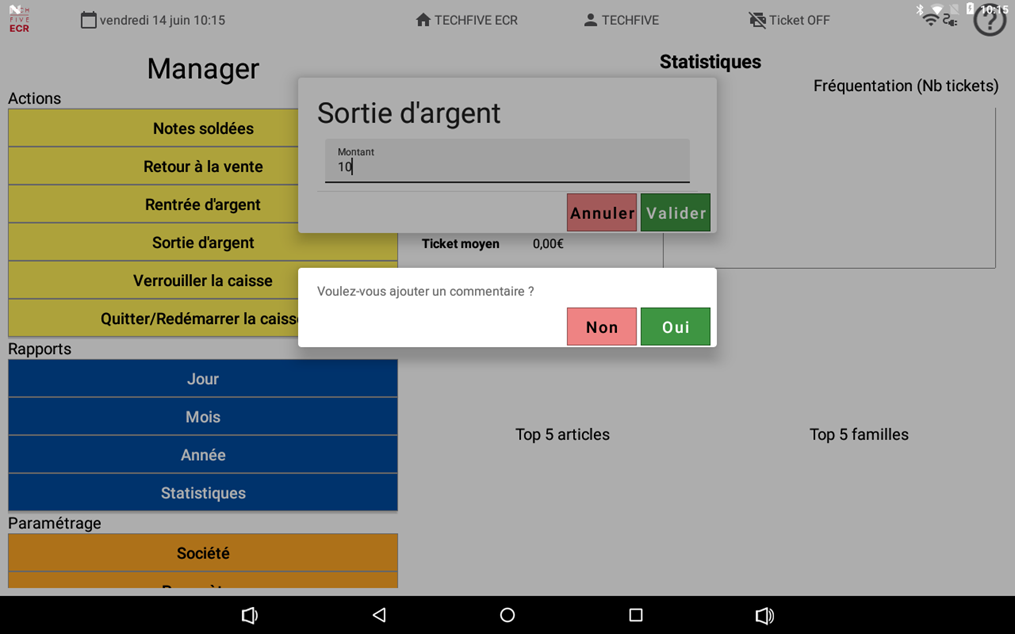
Task: Tap the volume up speaker icon
Action: 764,615
